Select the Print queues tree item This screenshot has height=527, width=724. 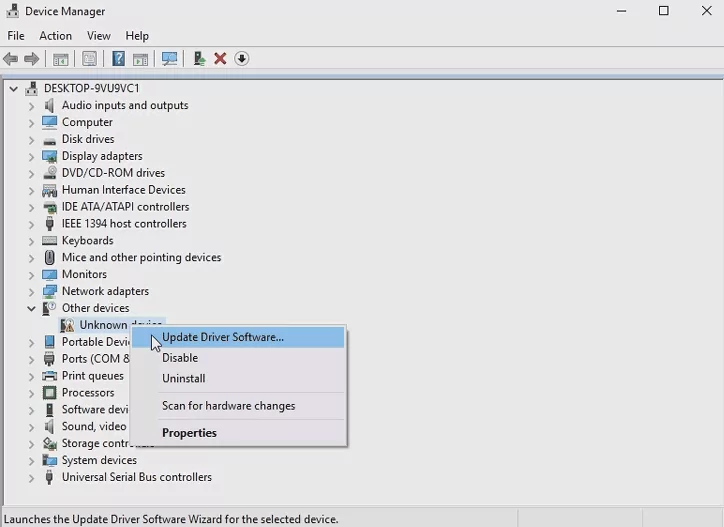(93, 376)
